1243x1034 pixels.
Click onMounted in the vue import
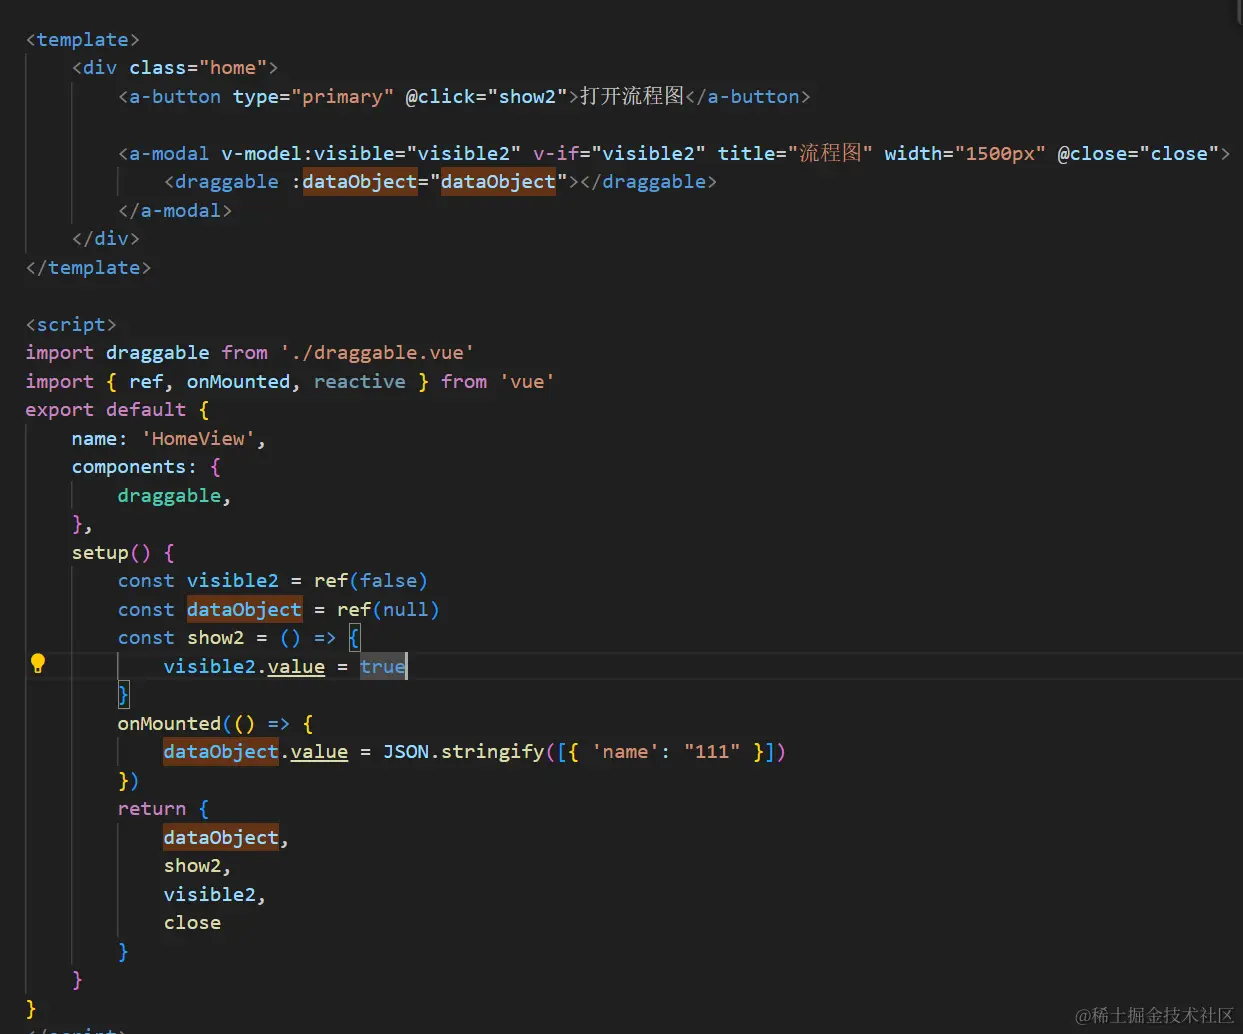click(238, 382)
